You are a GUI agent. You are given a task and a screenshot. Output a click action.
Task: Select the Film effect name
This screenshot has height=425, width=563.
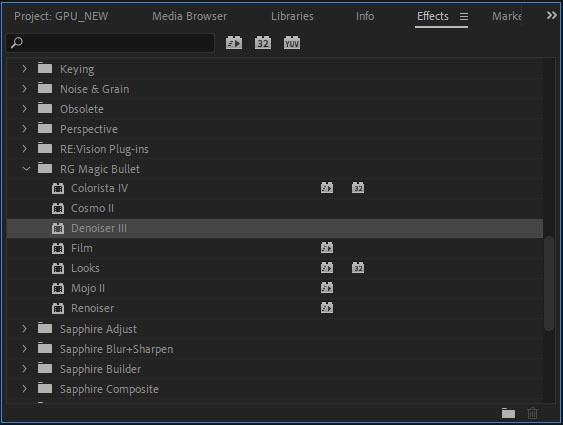tap(82, 248)
